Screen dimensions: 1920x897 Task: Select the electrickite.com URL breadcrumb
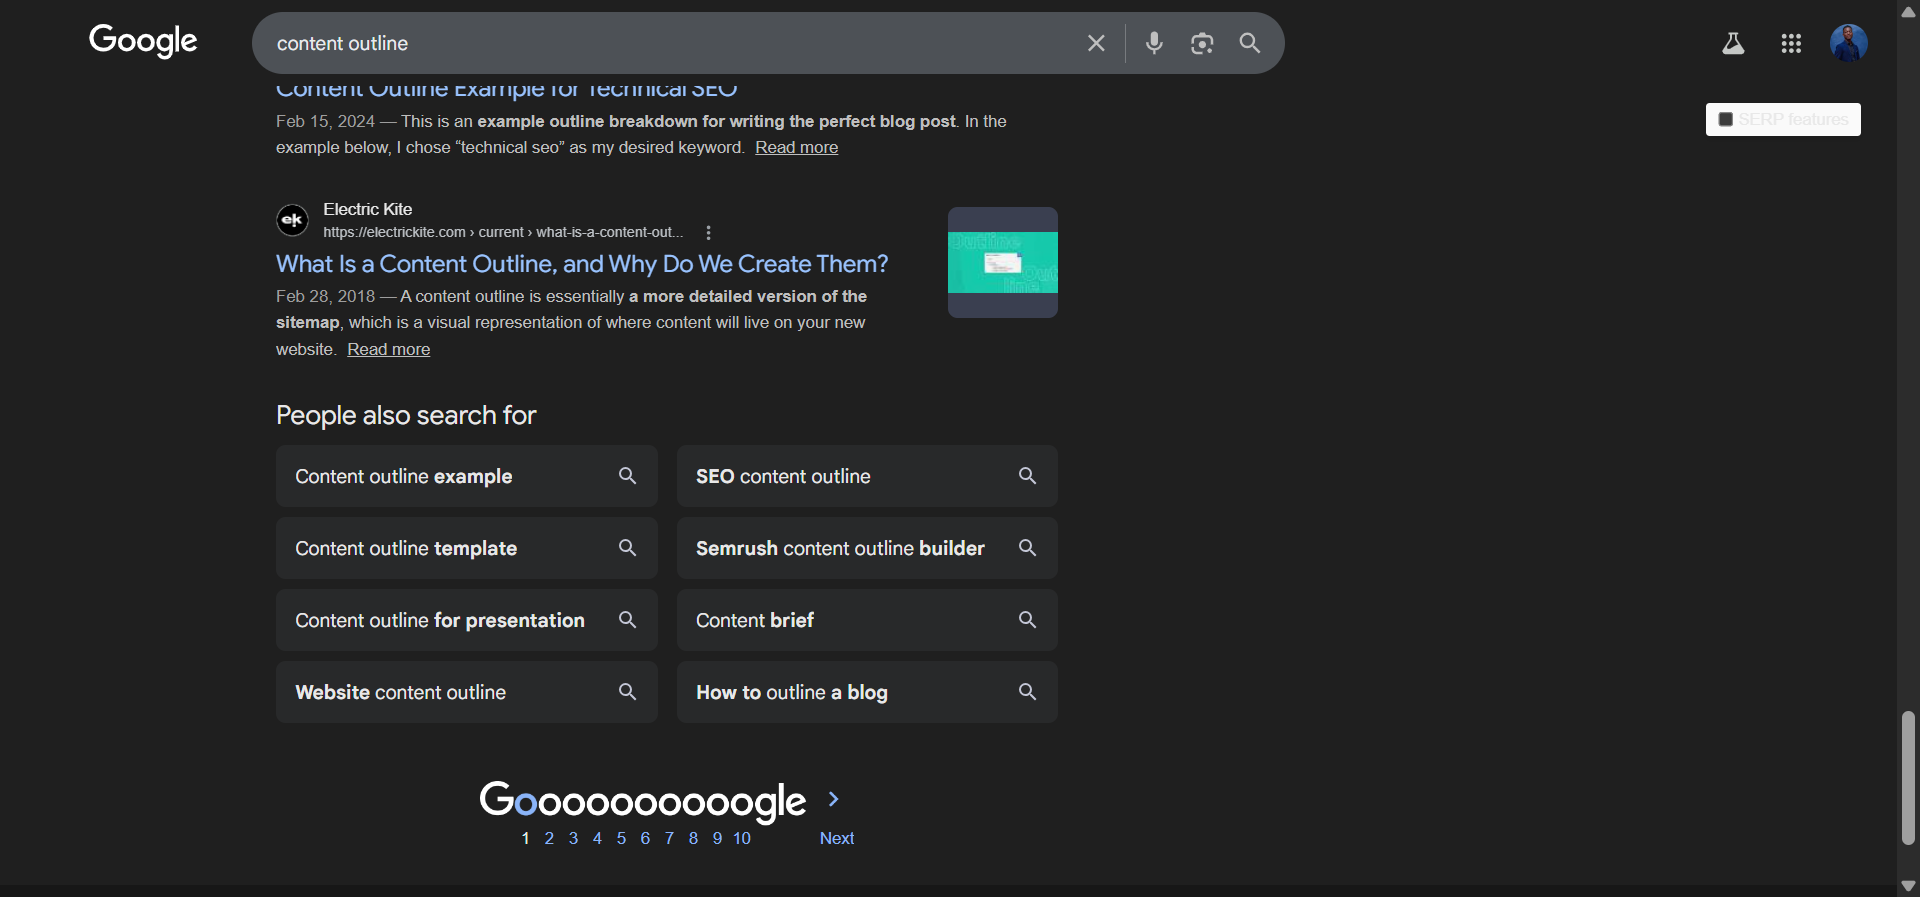pyautogui.click(x=503, y=232)
